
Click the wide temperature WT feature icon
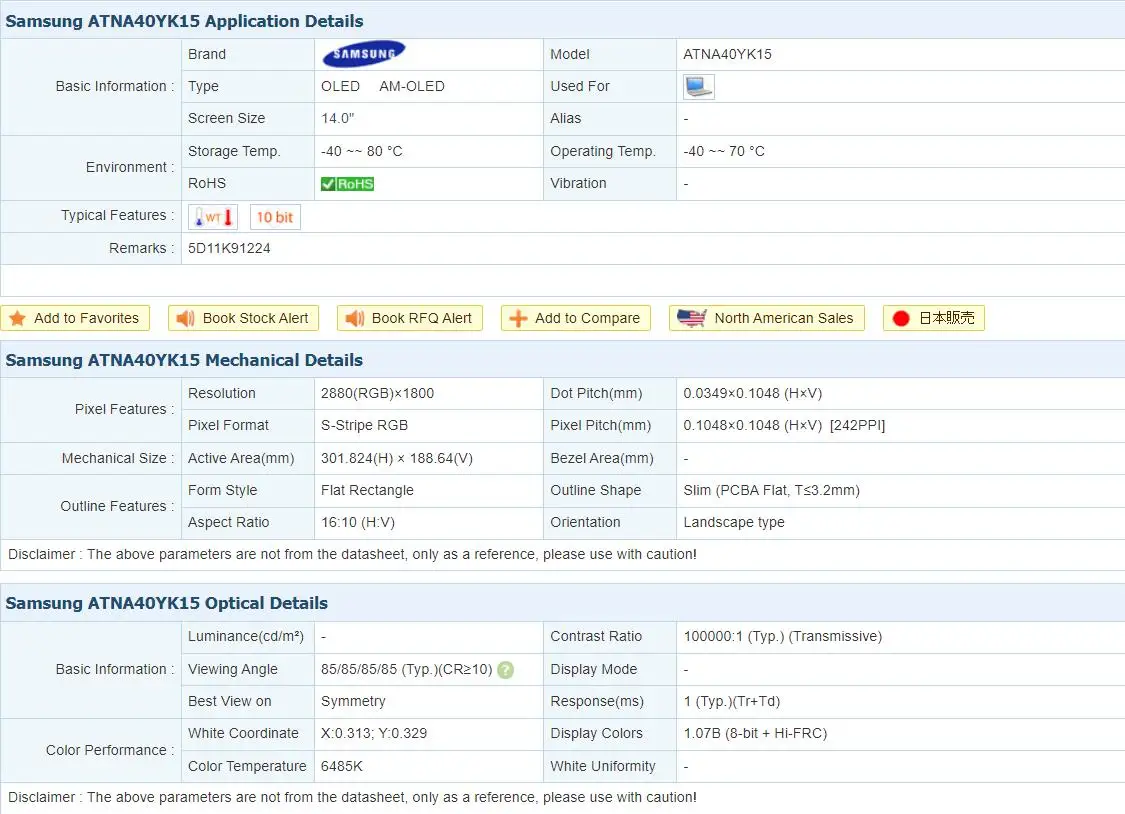pos(213,217)
